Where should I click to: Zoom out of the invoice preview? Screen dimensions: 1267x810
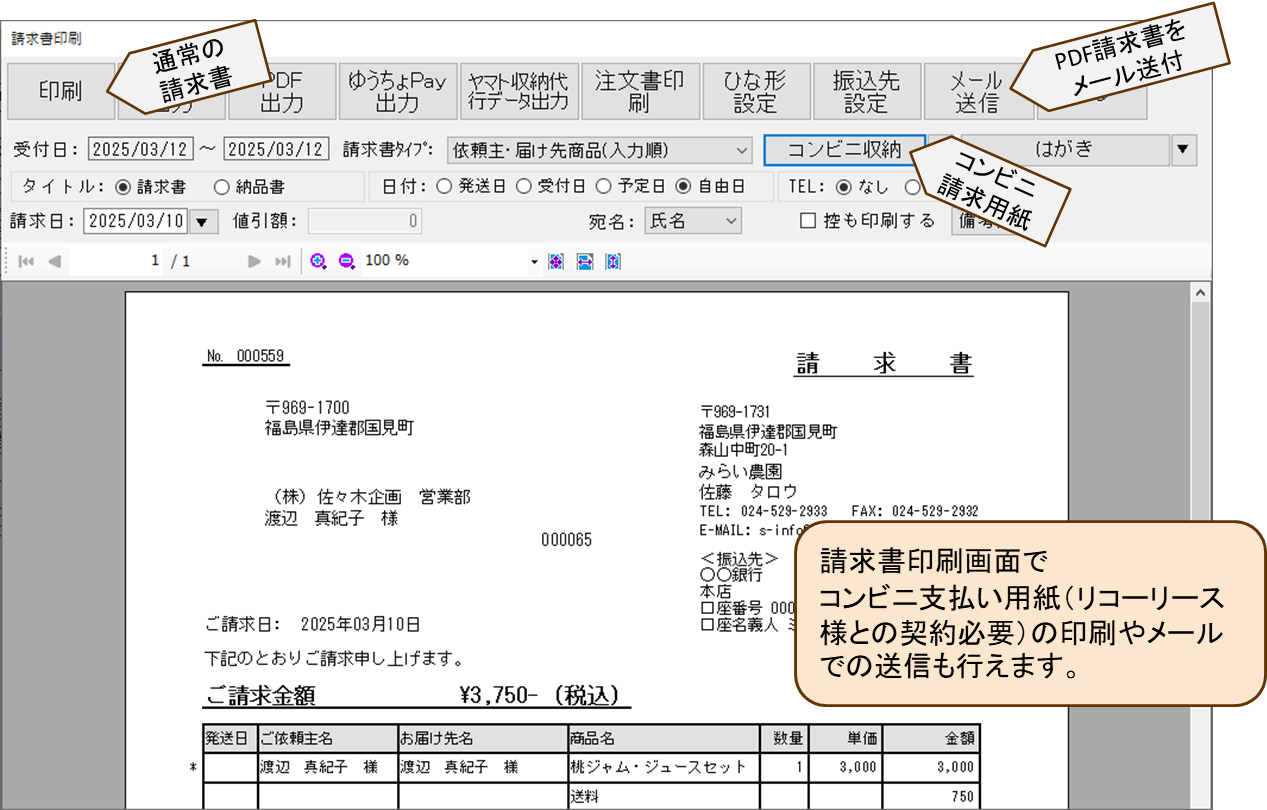pyautogui.click(x=344, y=260)
